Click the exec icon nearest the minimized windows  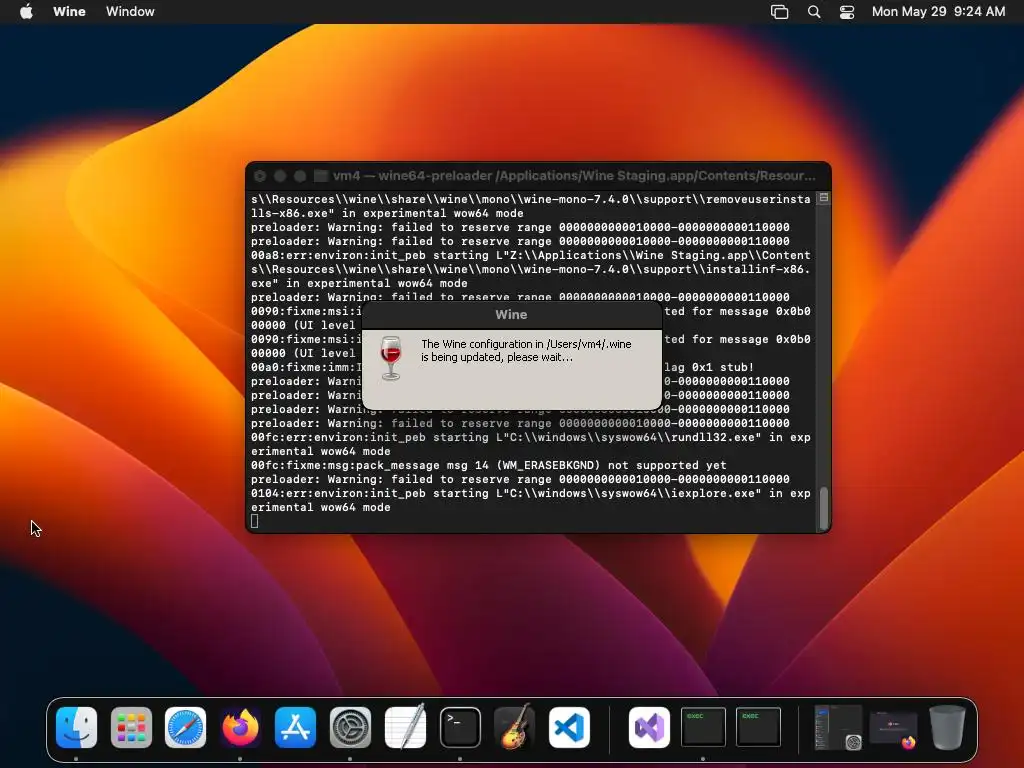click(x=758, y=727)
